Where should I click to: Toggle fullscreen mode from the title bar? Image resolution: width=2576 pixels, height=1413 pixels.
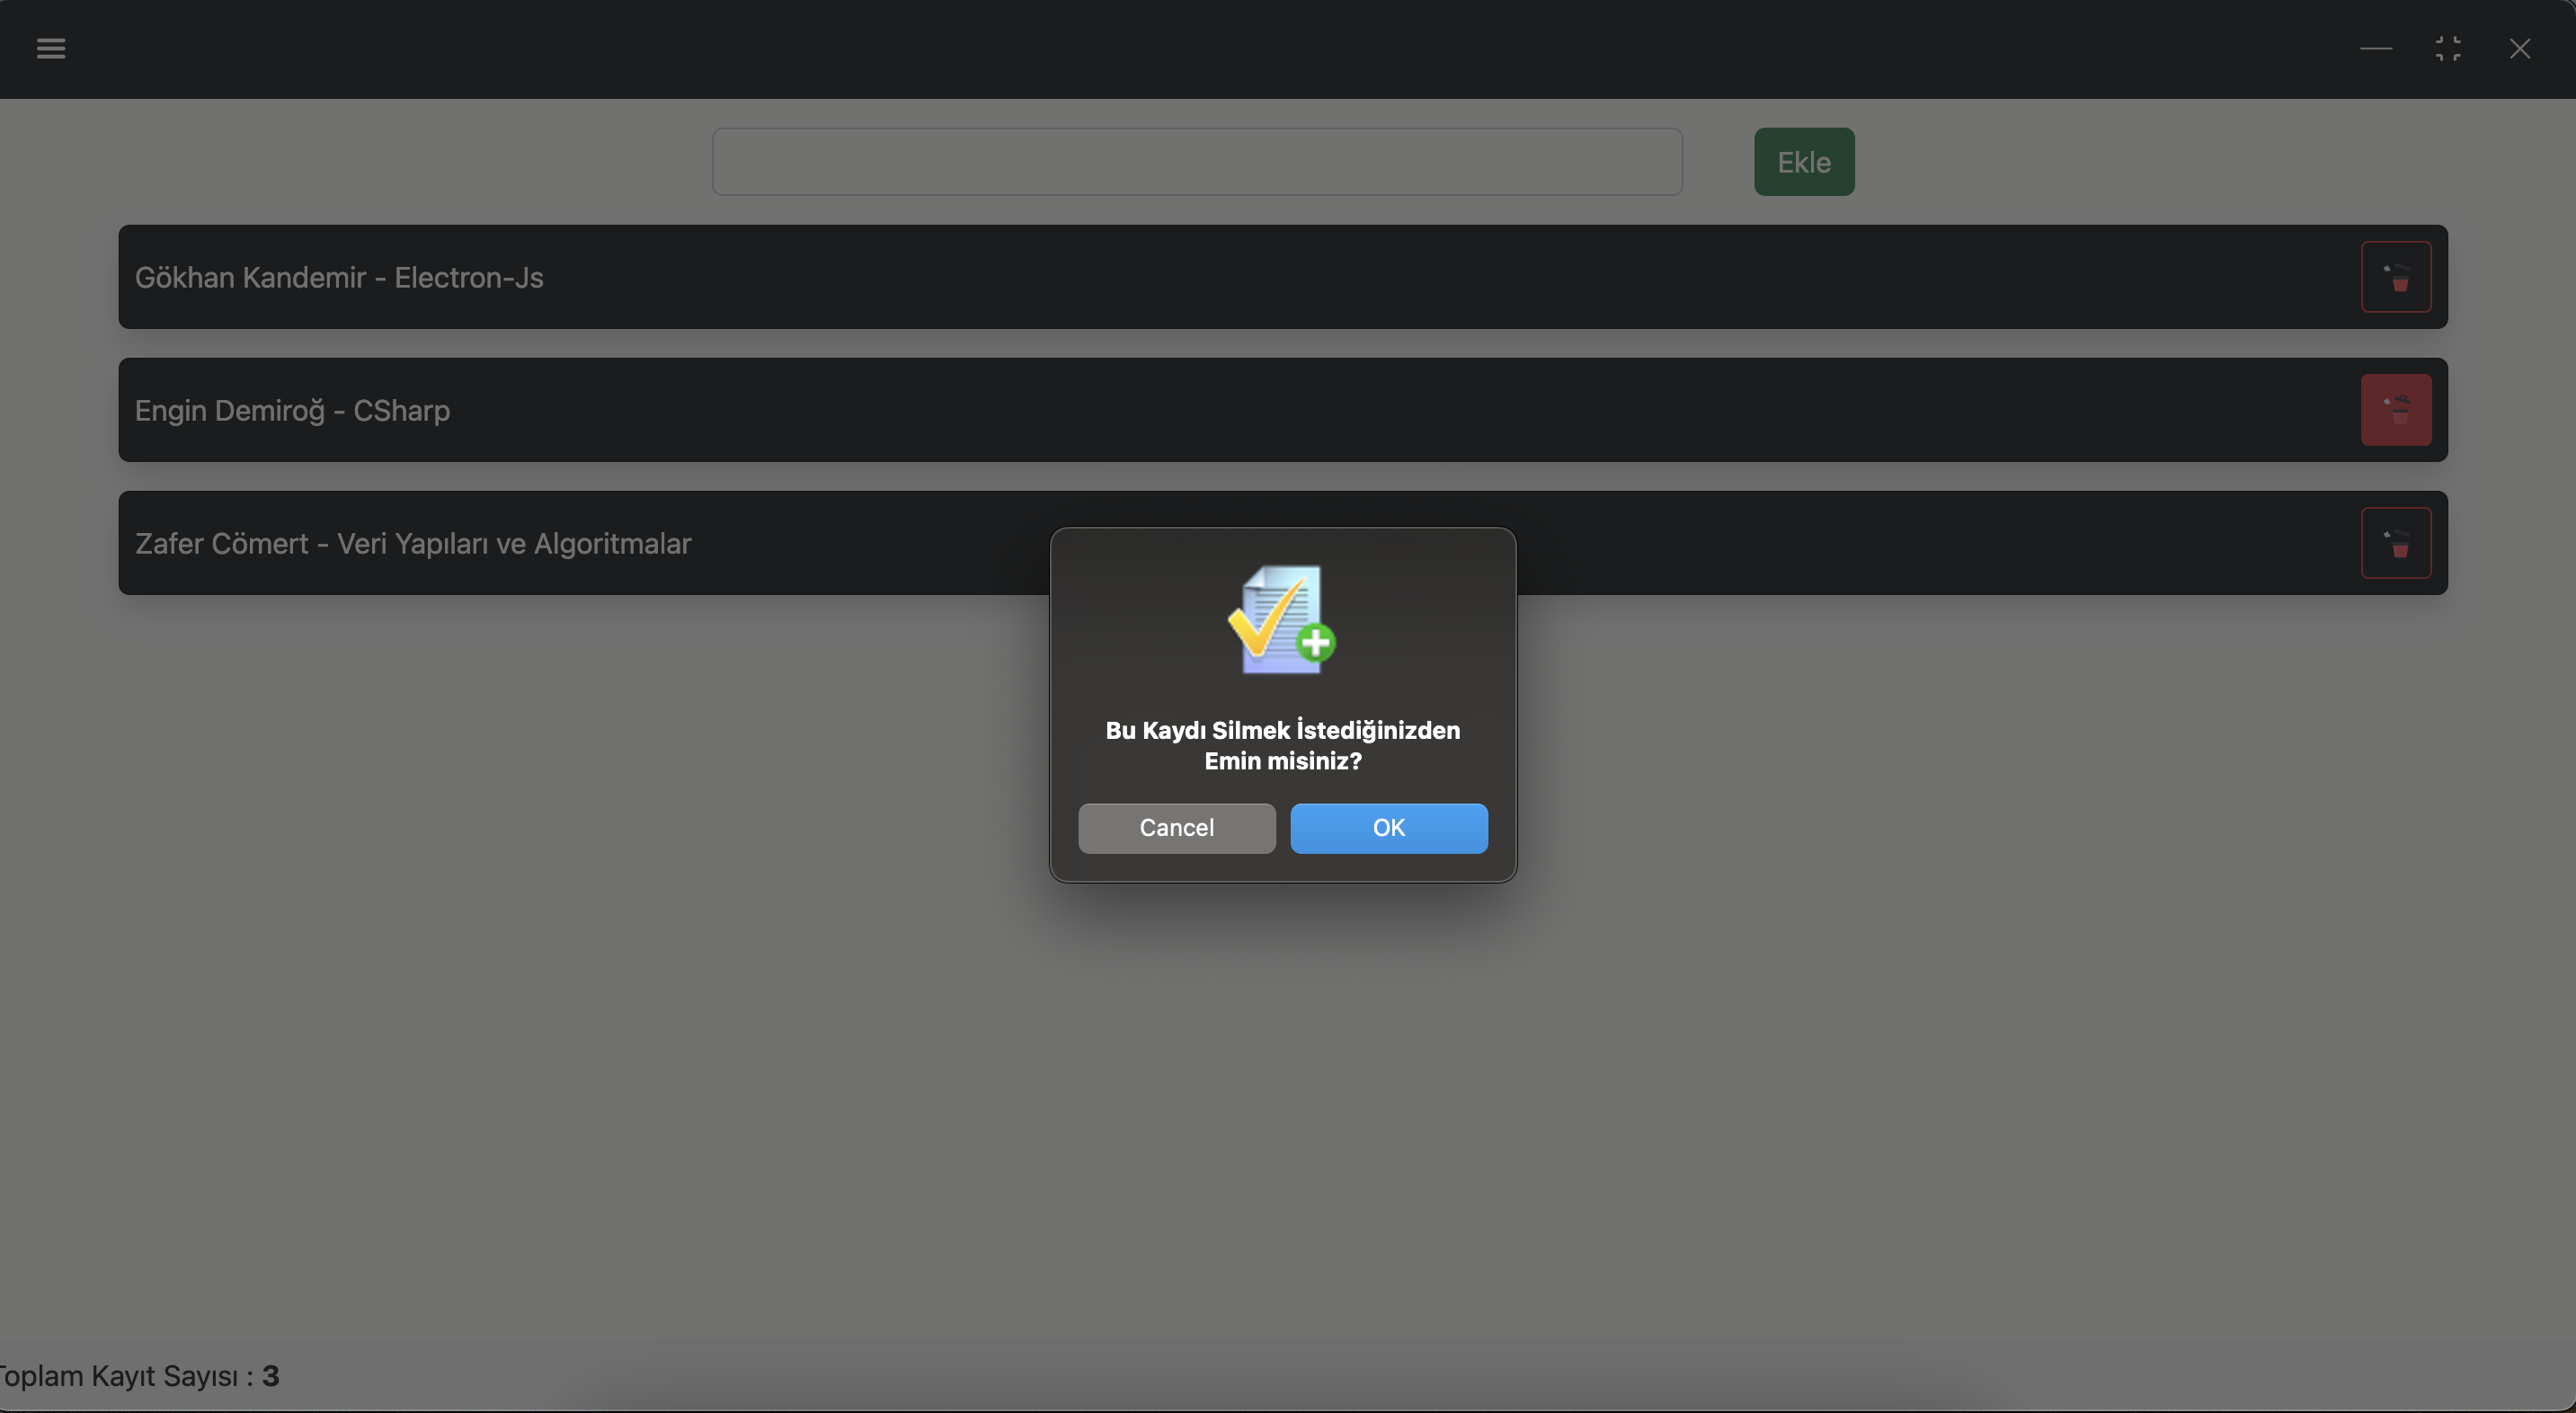(x=2449, y=48)
